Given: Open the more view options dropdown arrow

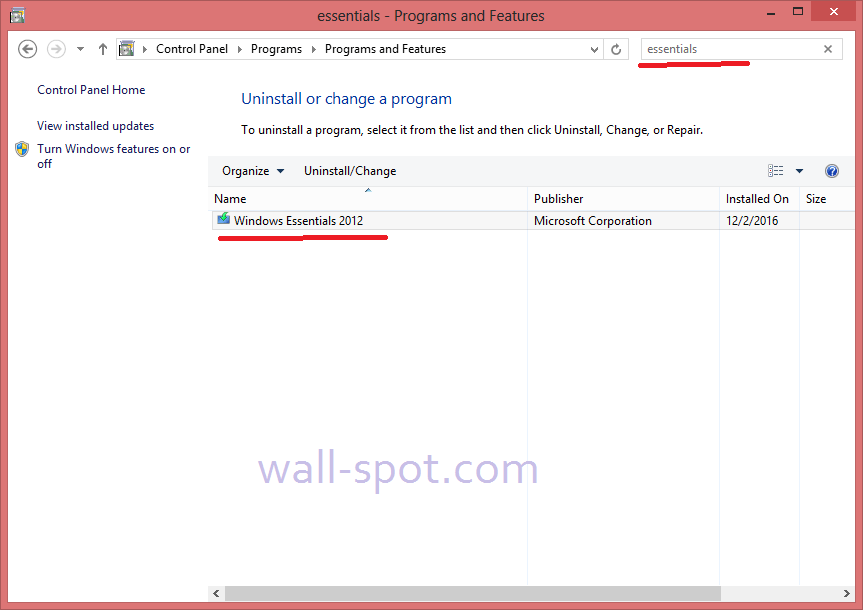Looking at the screenshot, I should pyautogui.click(x=799, y=171).
